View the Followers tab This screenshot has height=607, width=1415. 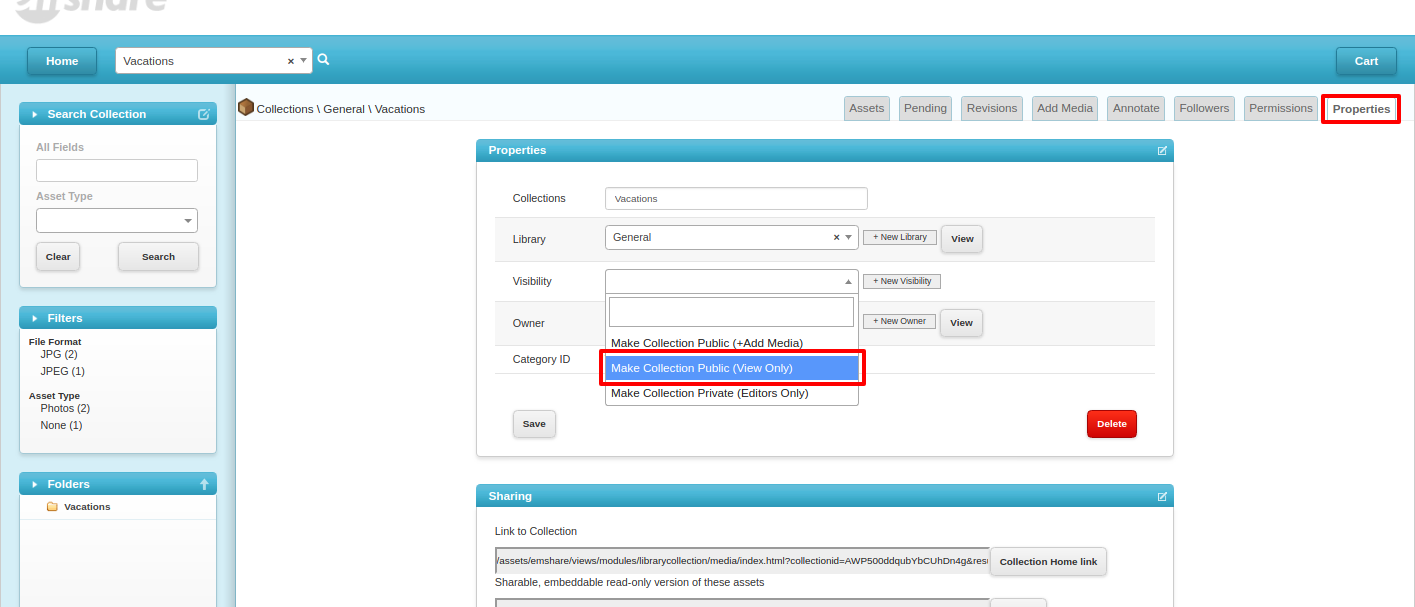[x=1205, y=108]
